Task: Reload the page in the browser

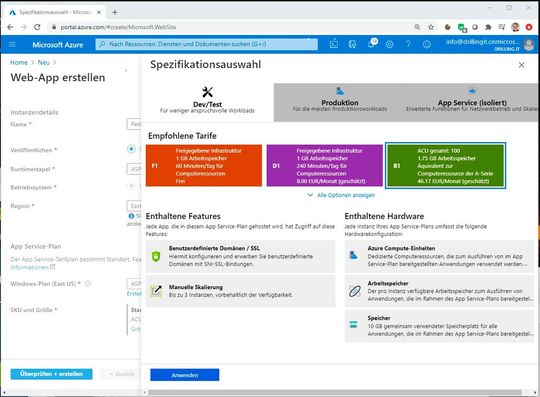Action: pos(37,27)
